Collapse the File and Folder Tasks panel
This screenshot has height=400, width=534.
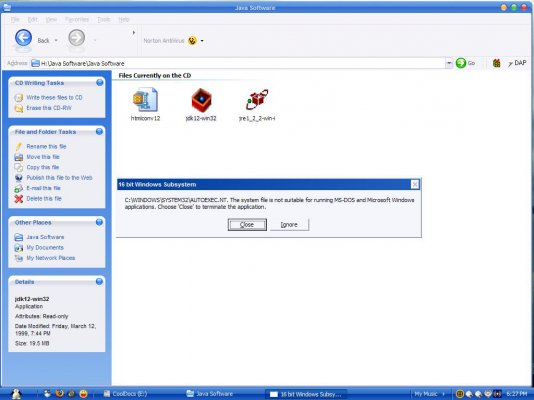click(99, 131)
